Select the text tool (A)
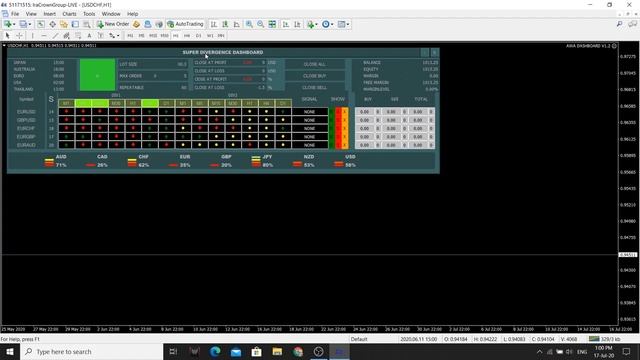This screenshot has width=640, height=360. pos(89,36)
